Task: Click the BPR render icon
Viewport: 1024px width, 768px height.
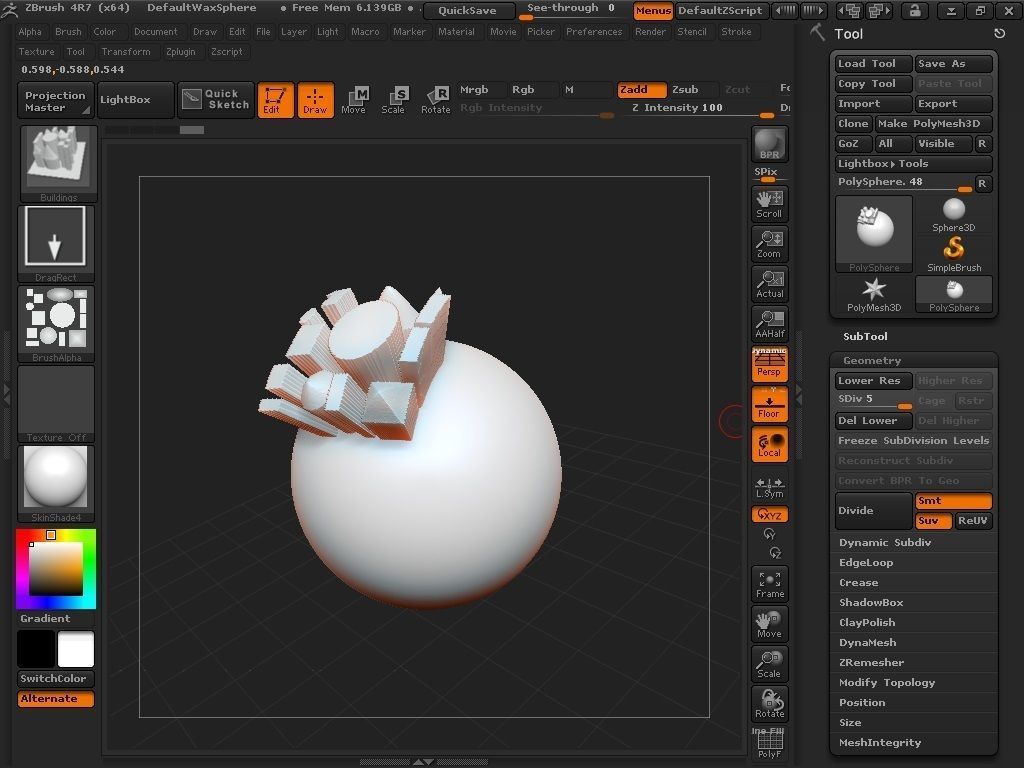Action: pyautogui.click(x=769, y=144)
